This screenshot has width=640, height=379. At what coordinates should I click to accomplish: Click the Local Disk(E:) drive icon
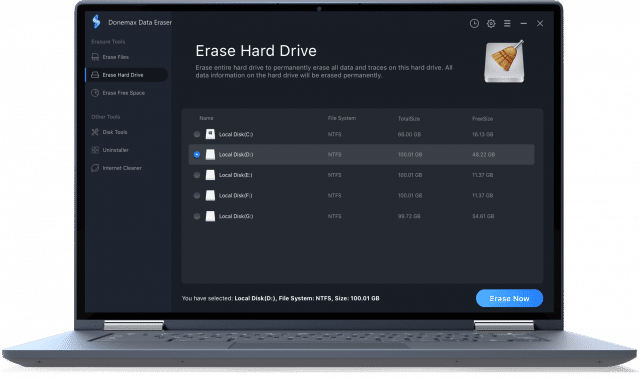coord(210,175)
